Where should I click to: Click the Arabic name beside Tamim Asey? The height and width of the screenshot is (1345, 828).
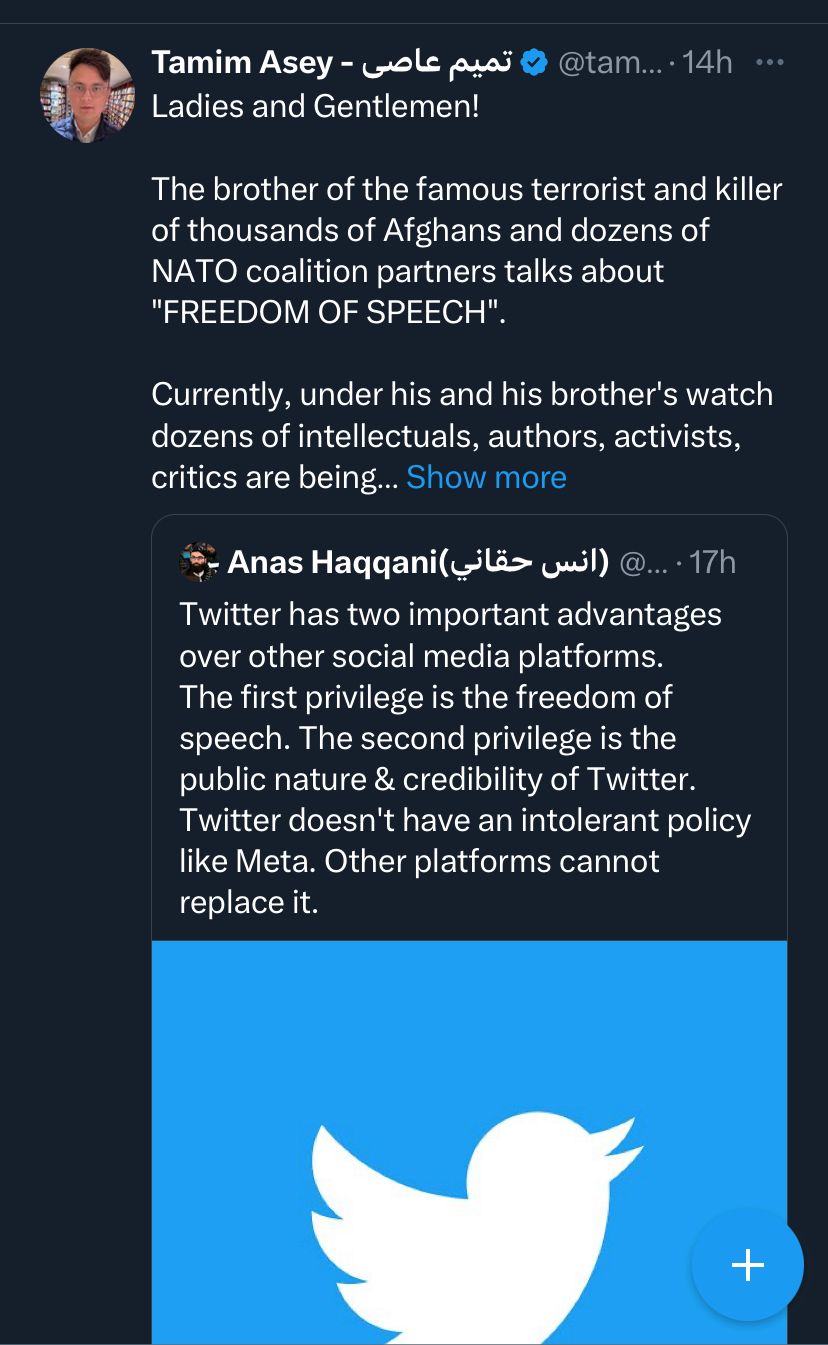click(435, 63)
